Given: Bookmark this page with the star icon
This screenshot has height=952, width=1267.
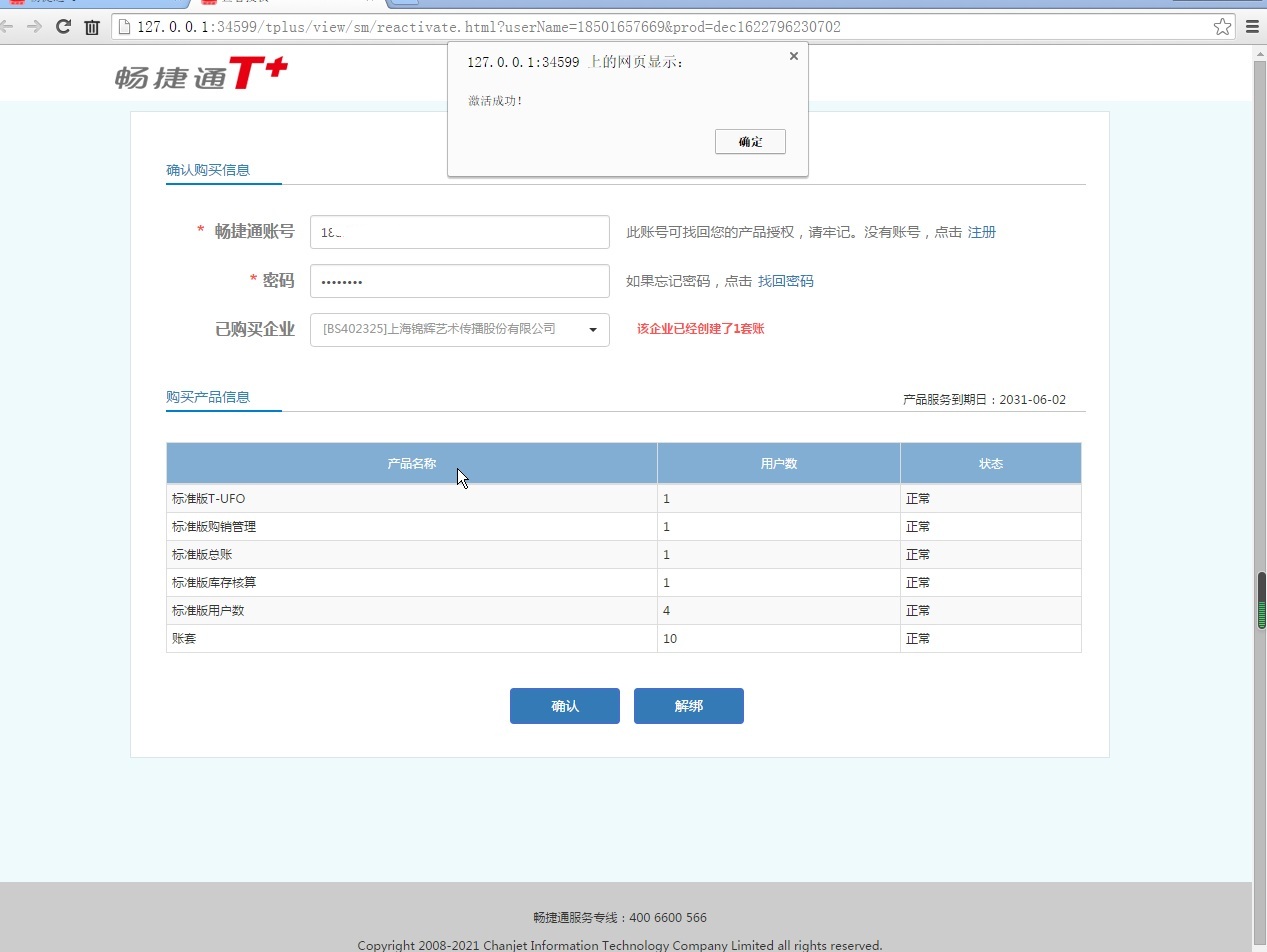Looking at the screenshot, I should coord(1222,27).
